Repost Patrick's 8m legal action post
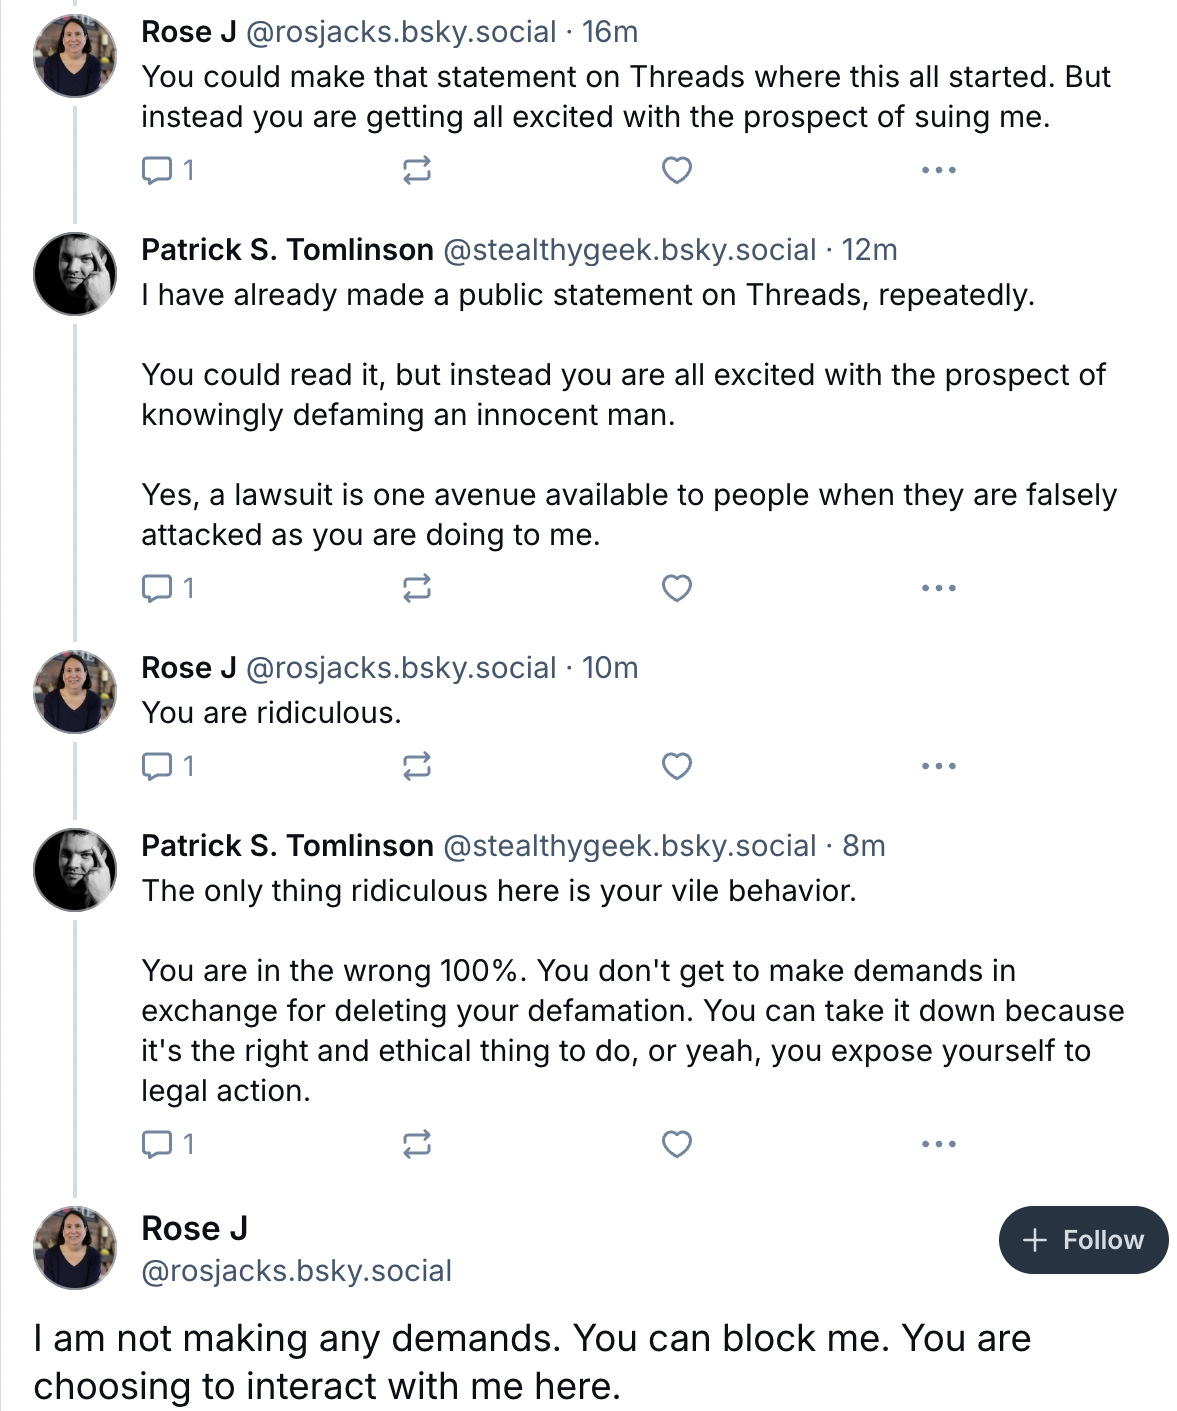Viewport: 1177px width, 1411px height. 416,1143
